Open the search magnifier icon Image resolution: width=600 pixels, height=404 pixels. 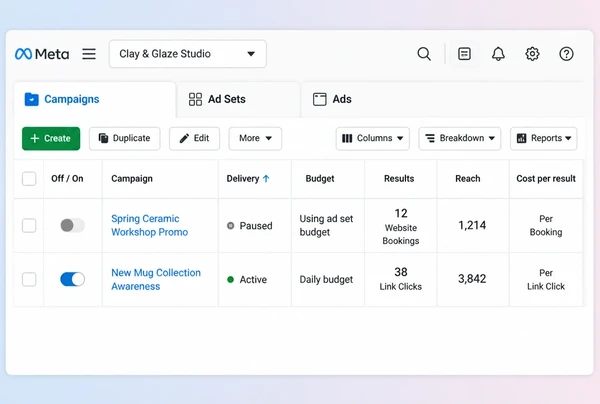coord(424,54)
